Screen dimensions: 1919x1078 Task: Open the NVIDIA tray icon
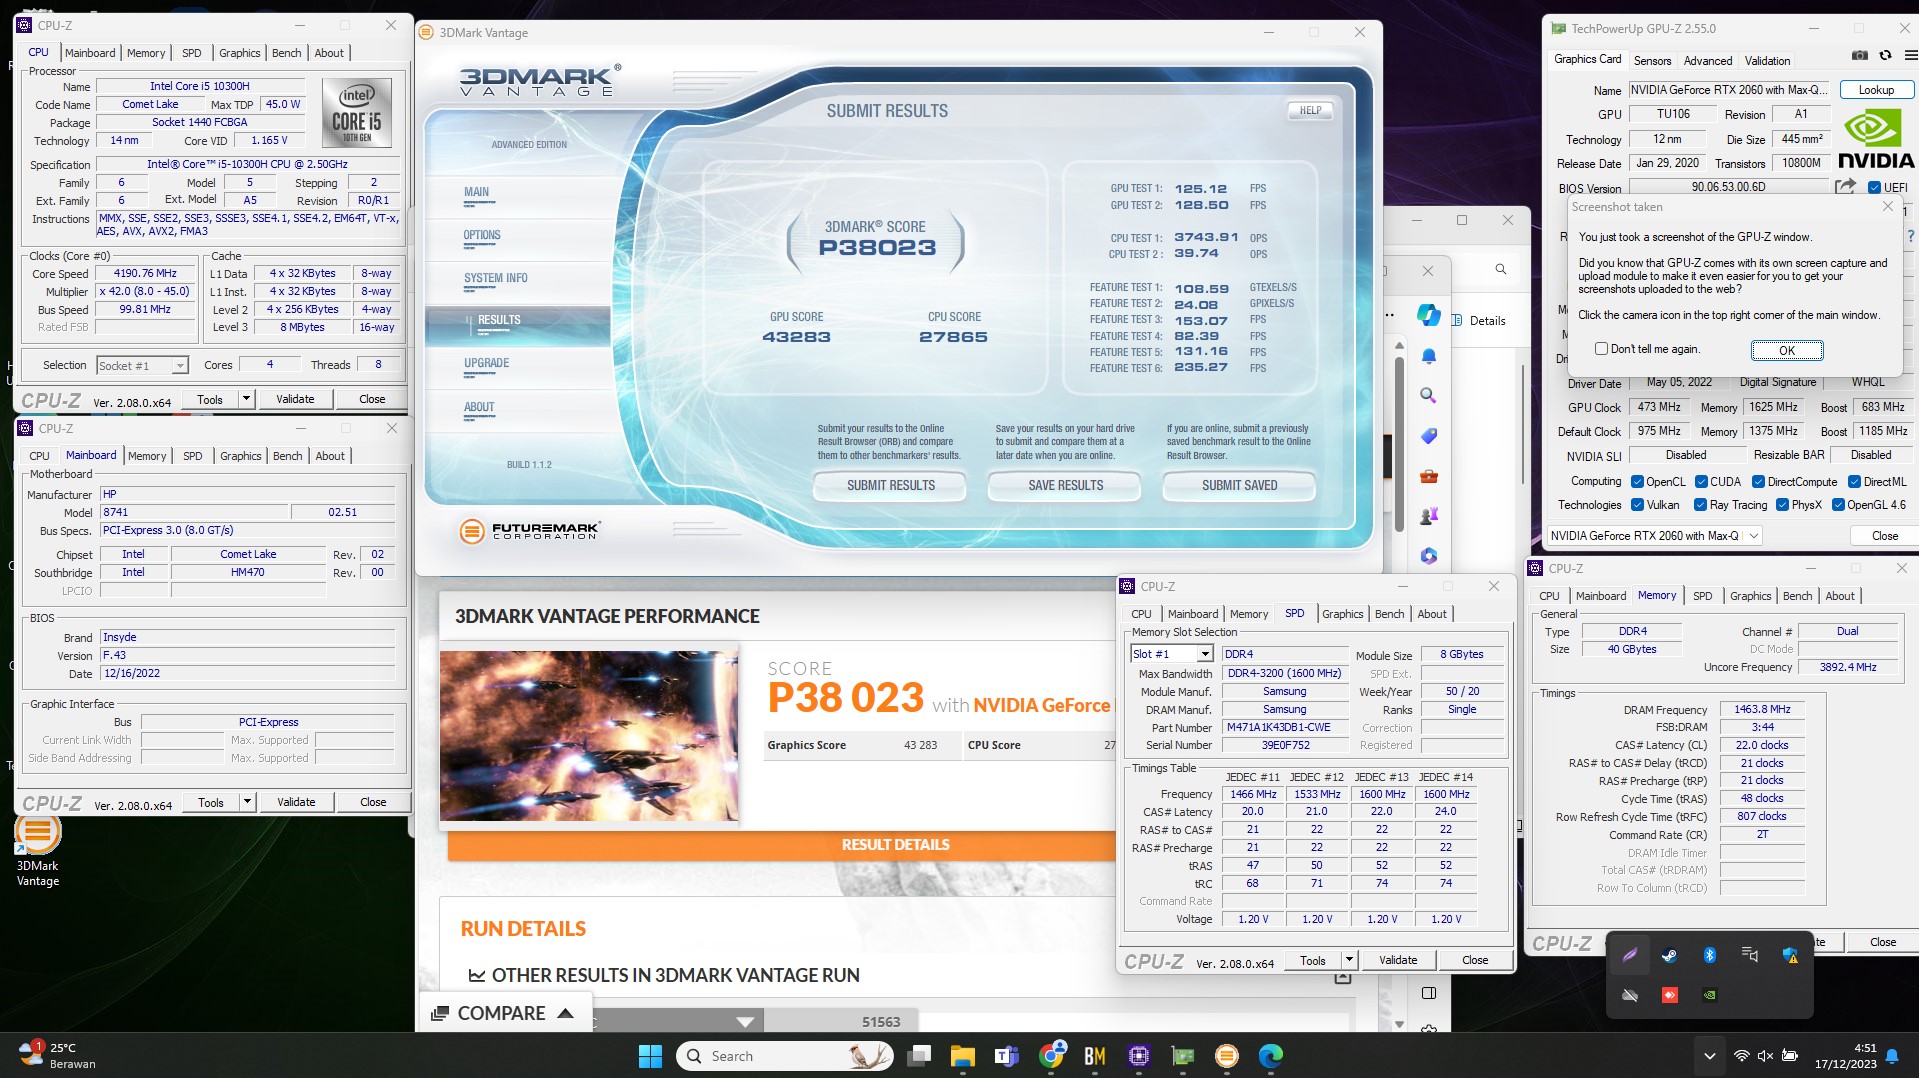(x=1710, y=995)
